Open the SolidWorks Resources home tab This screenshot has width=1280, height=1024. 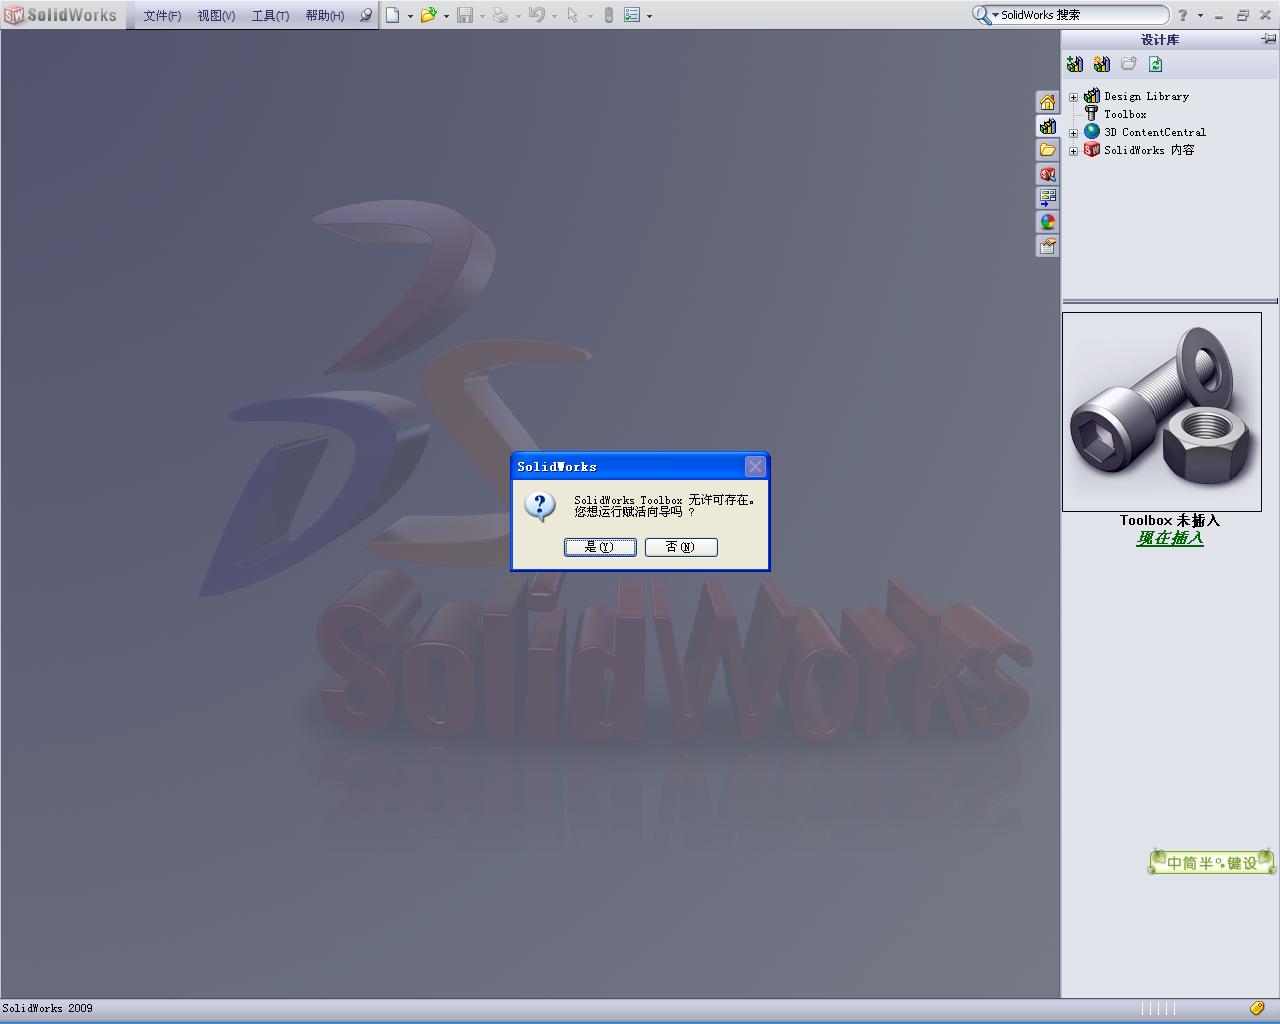[x=1047, y=102]
